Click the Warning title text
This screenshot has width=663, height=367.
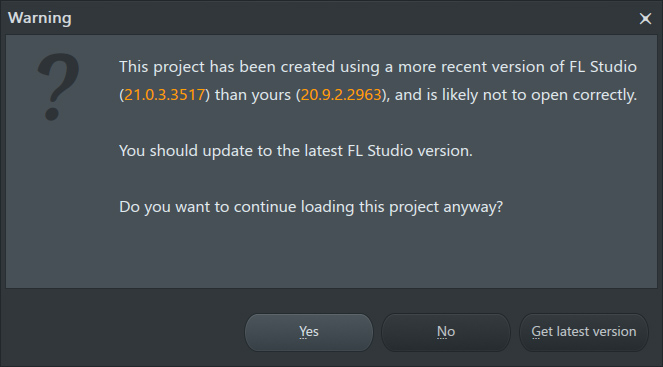40,18
